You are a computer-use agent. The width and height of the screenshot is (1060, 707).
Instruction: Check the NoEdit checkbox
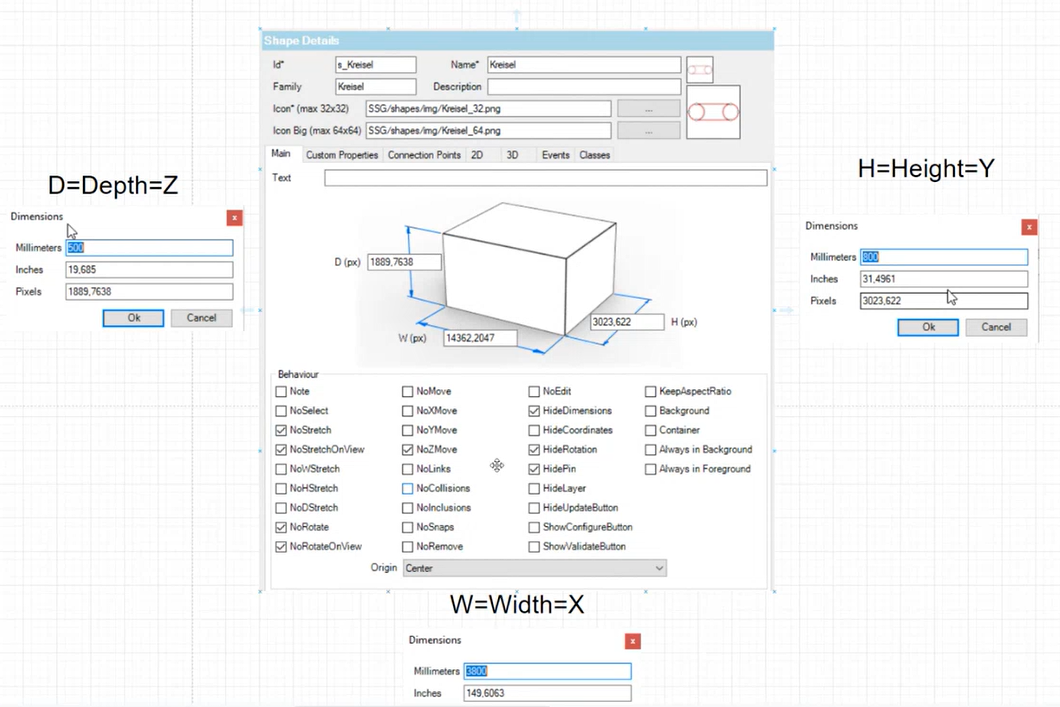click(x=534, y=391)
